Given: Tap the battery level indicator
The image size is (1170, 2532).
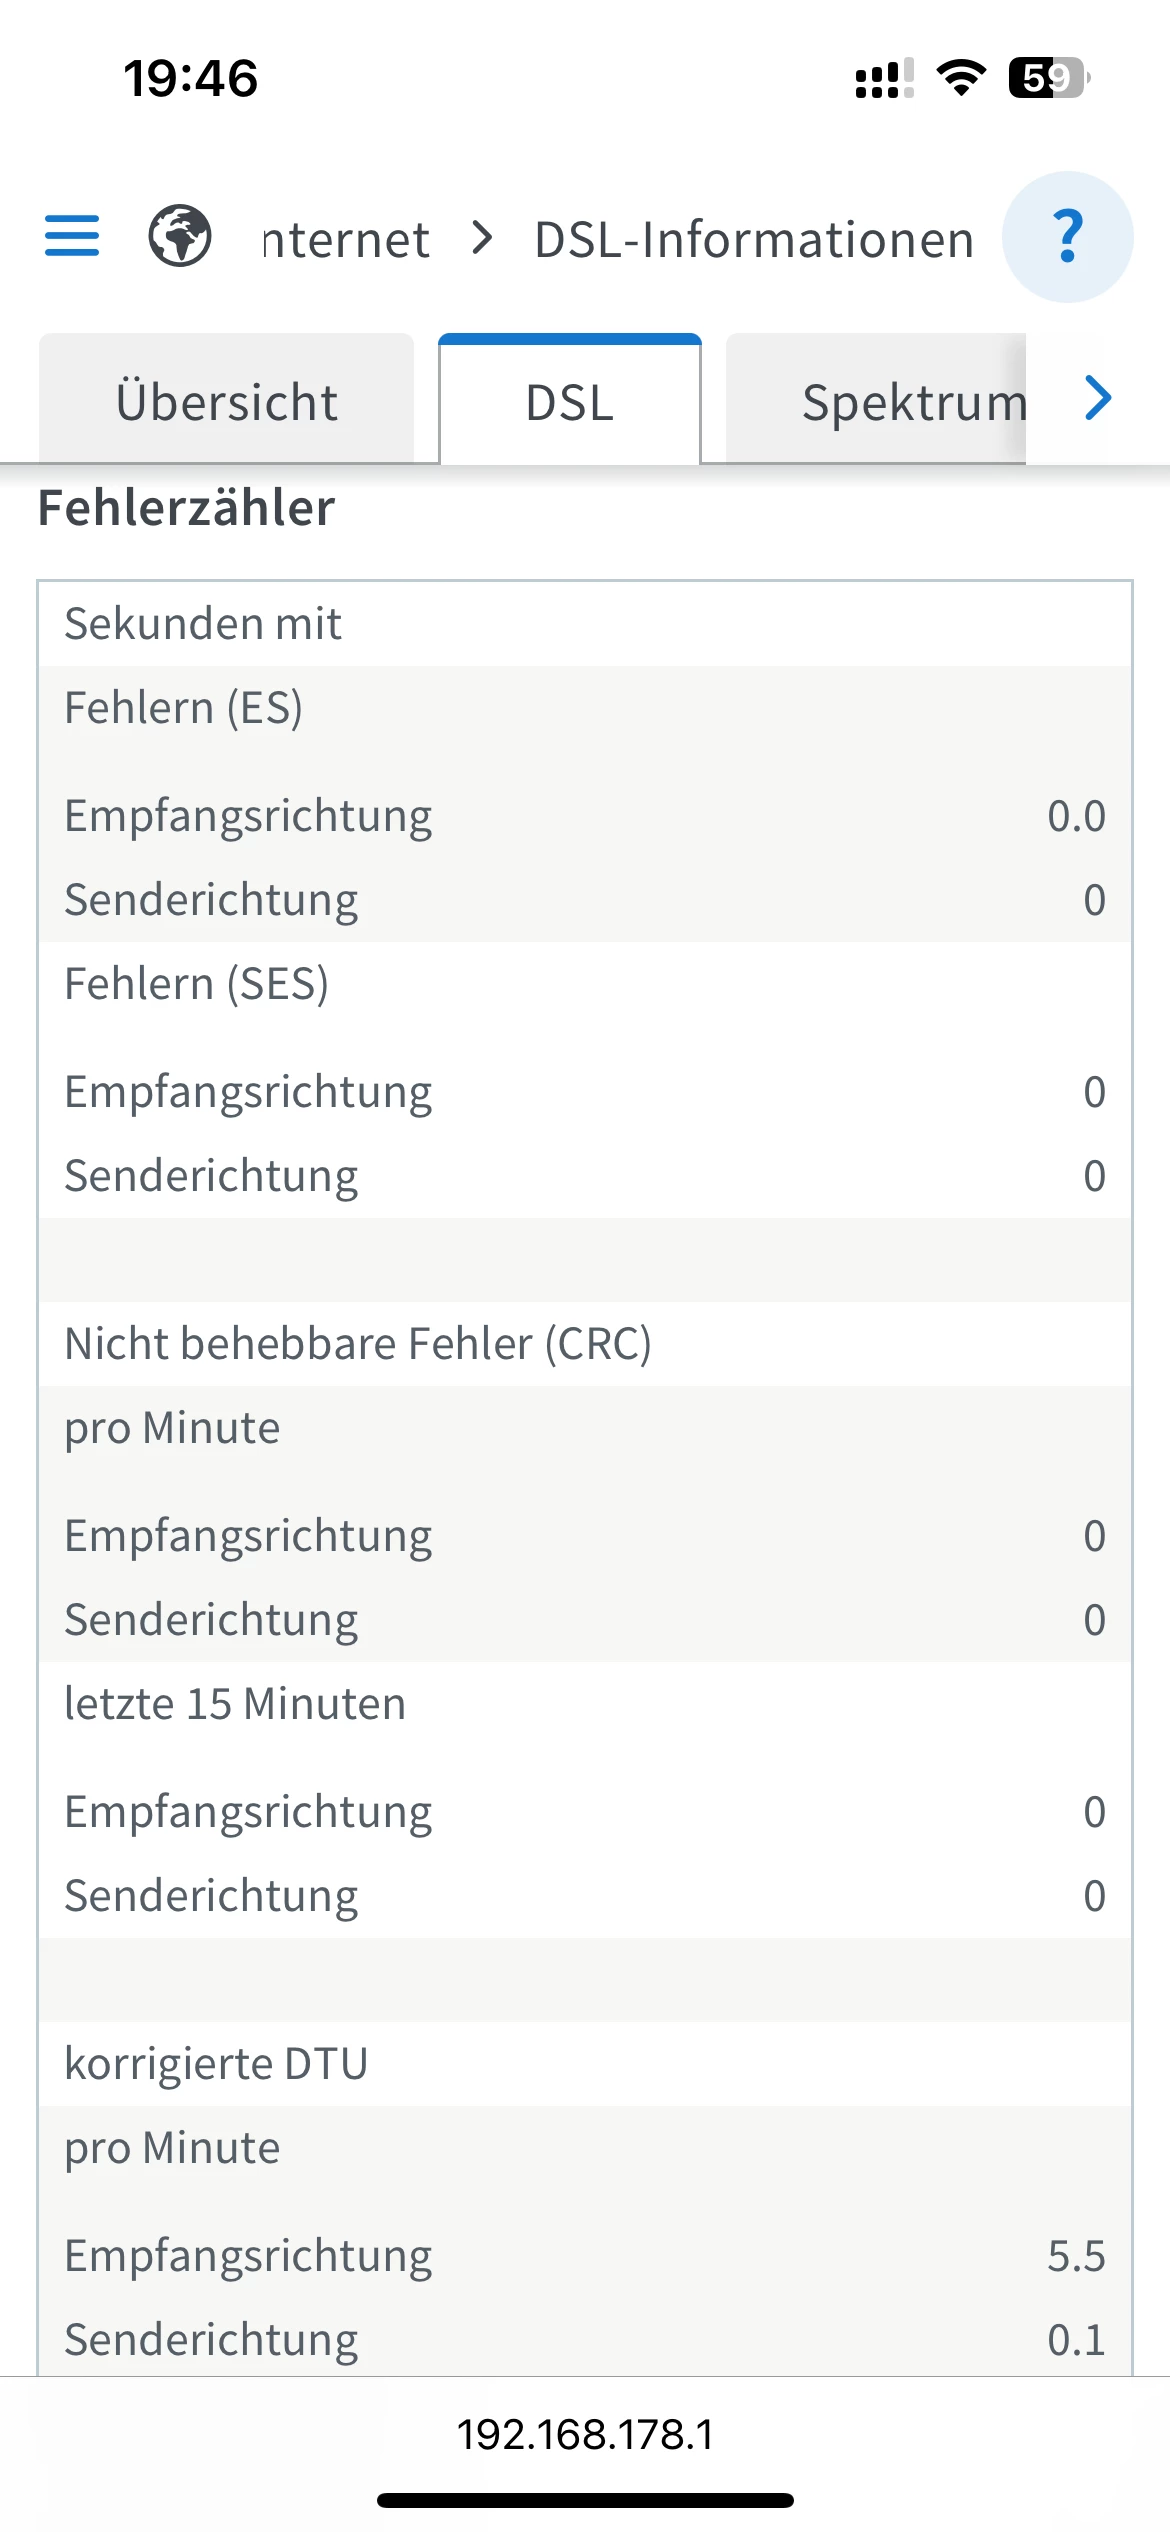Looking at the screenshot, I should tap(1048, 78).
